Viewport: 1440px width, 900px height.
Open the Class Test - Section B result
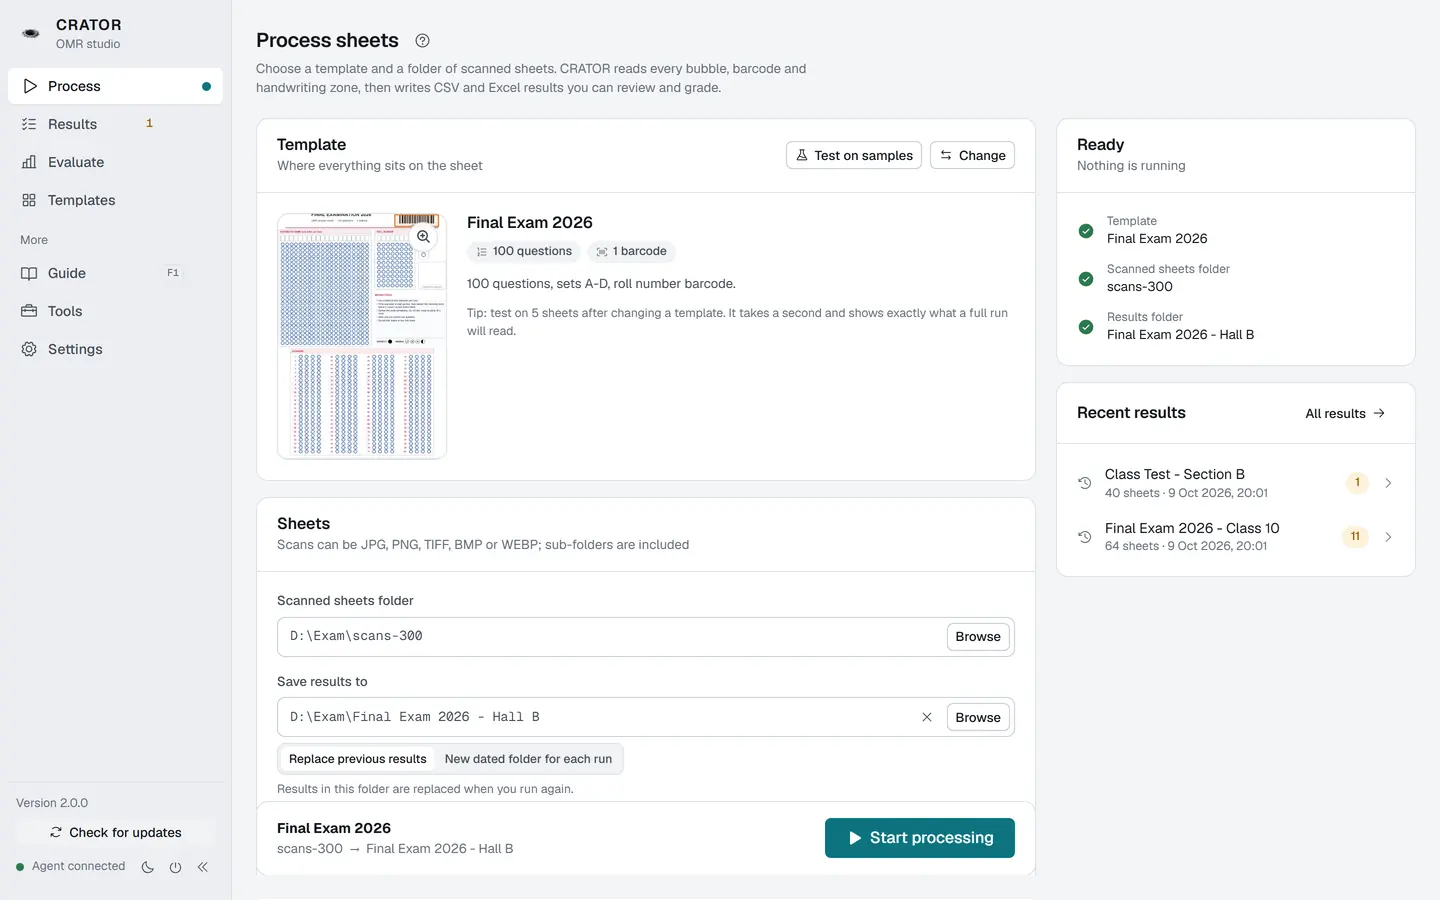tap(1236, 483)
